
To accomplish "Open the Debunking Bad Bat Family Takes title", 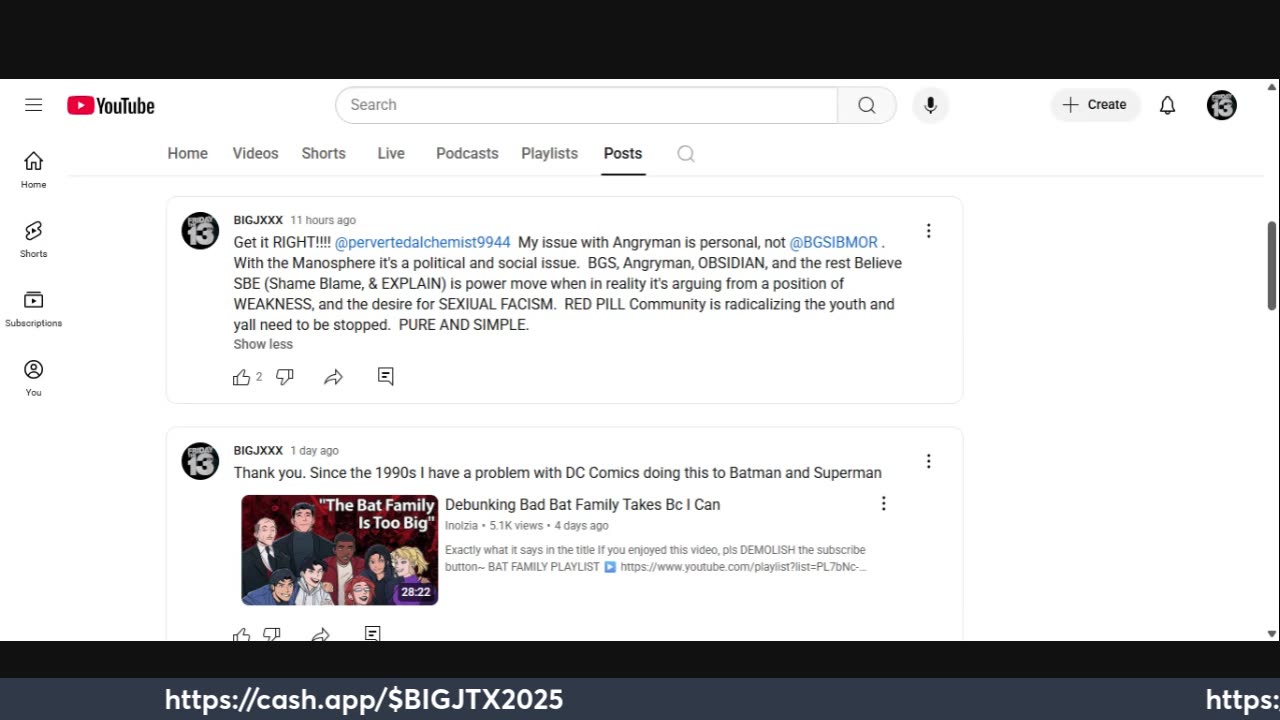I will click(582, 505).
